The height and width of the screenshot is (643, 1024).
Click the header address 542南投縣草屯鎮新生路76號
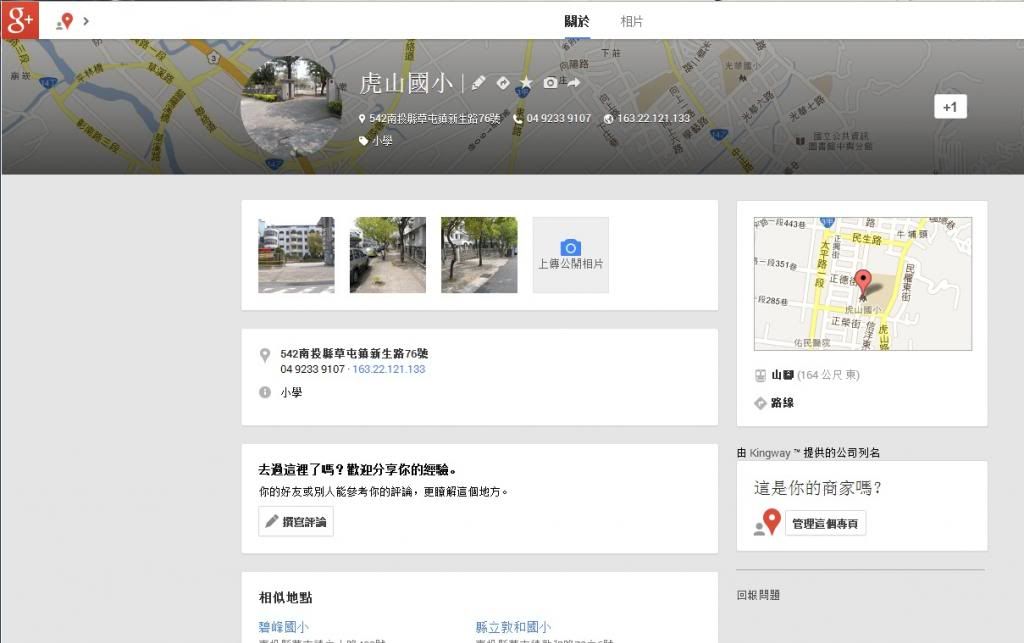[434, 119]
